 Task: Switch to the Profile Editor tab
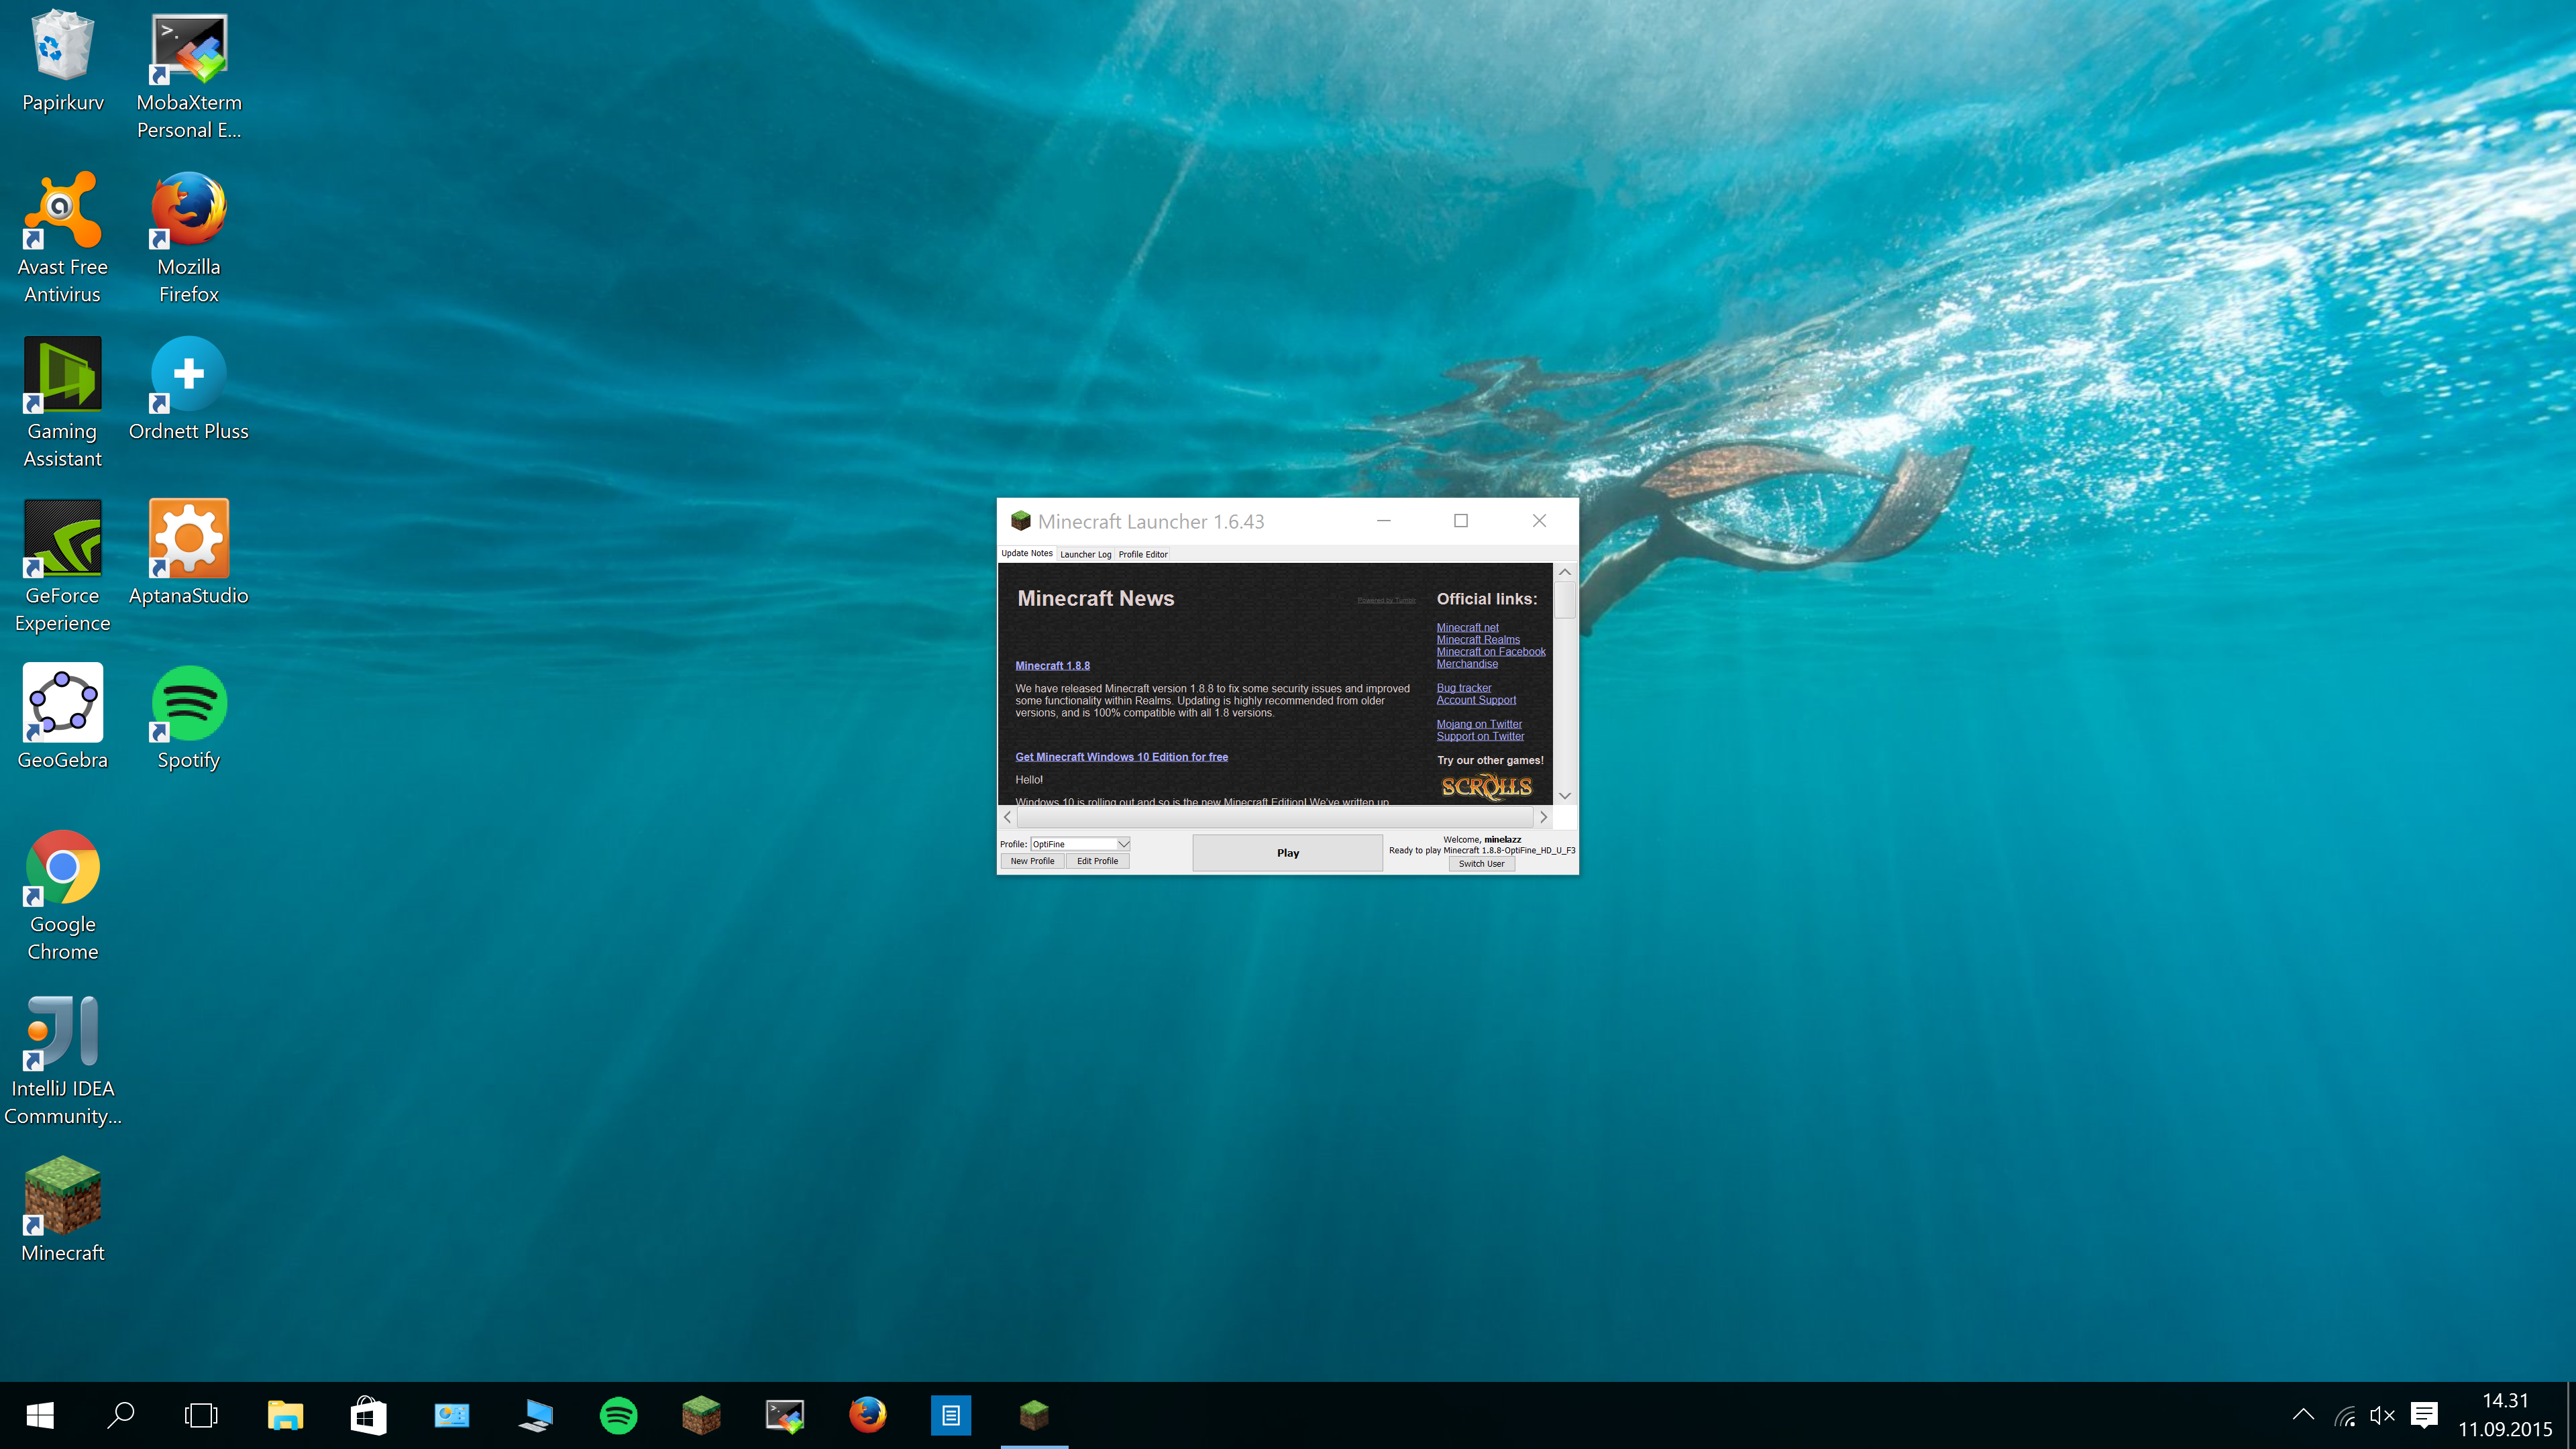coord(1142,554)
